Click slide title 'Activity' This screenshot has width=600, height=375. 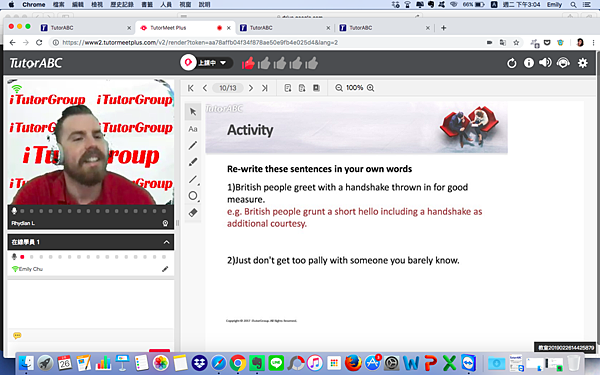tap(250, 130)
